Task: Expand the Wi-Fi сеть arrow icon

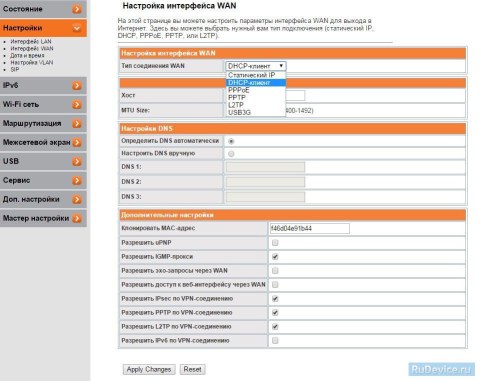Action: click(x=77, y=105)
